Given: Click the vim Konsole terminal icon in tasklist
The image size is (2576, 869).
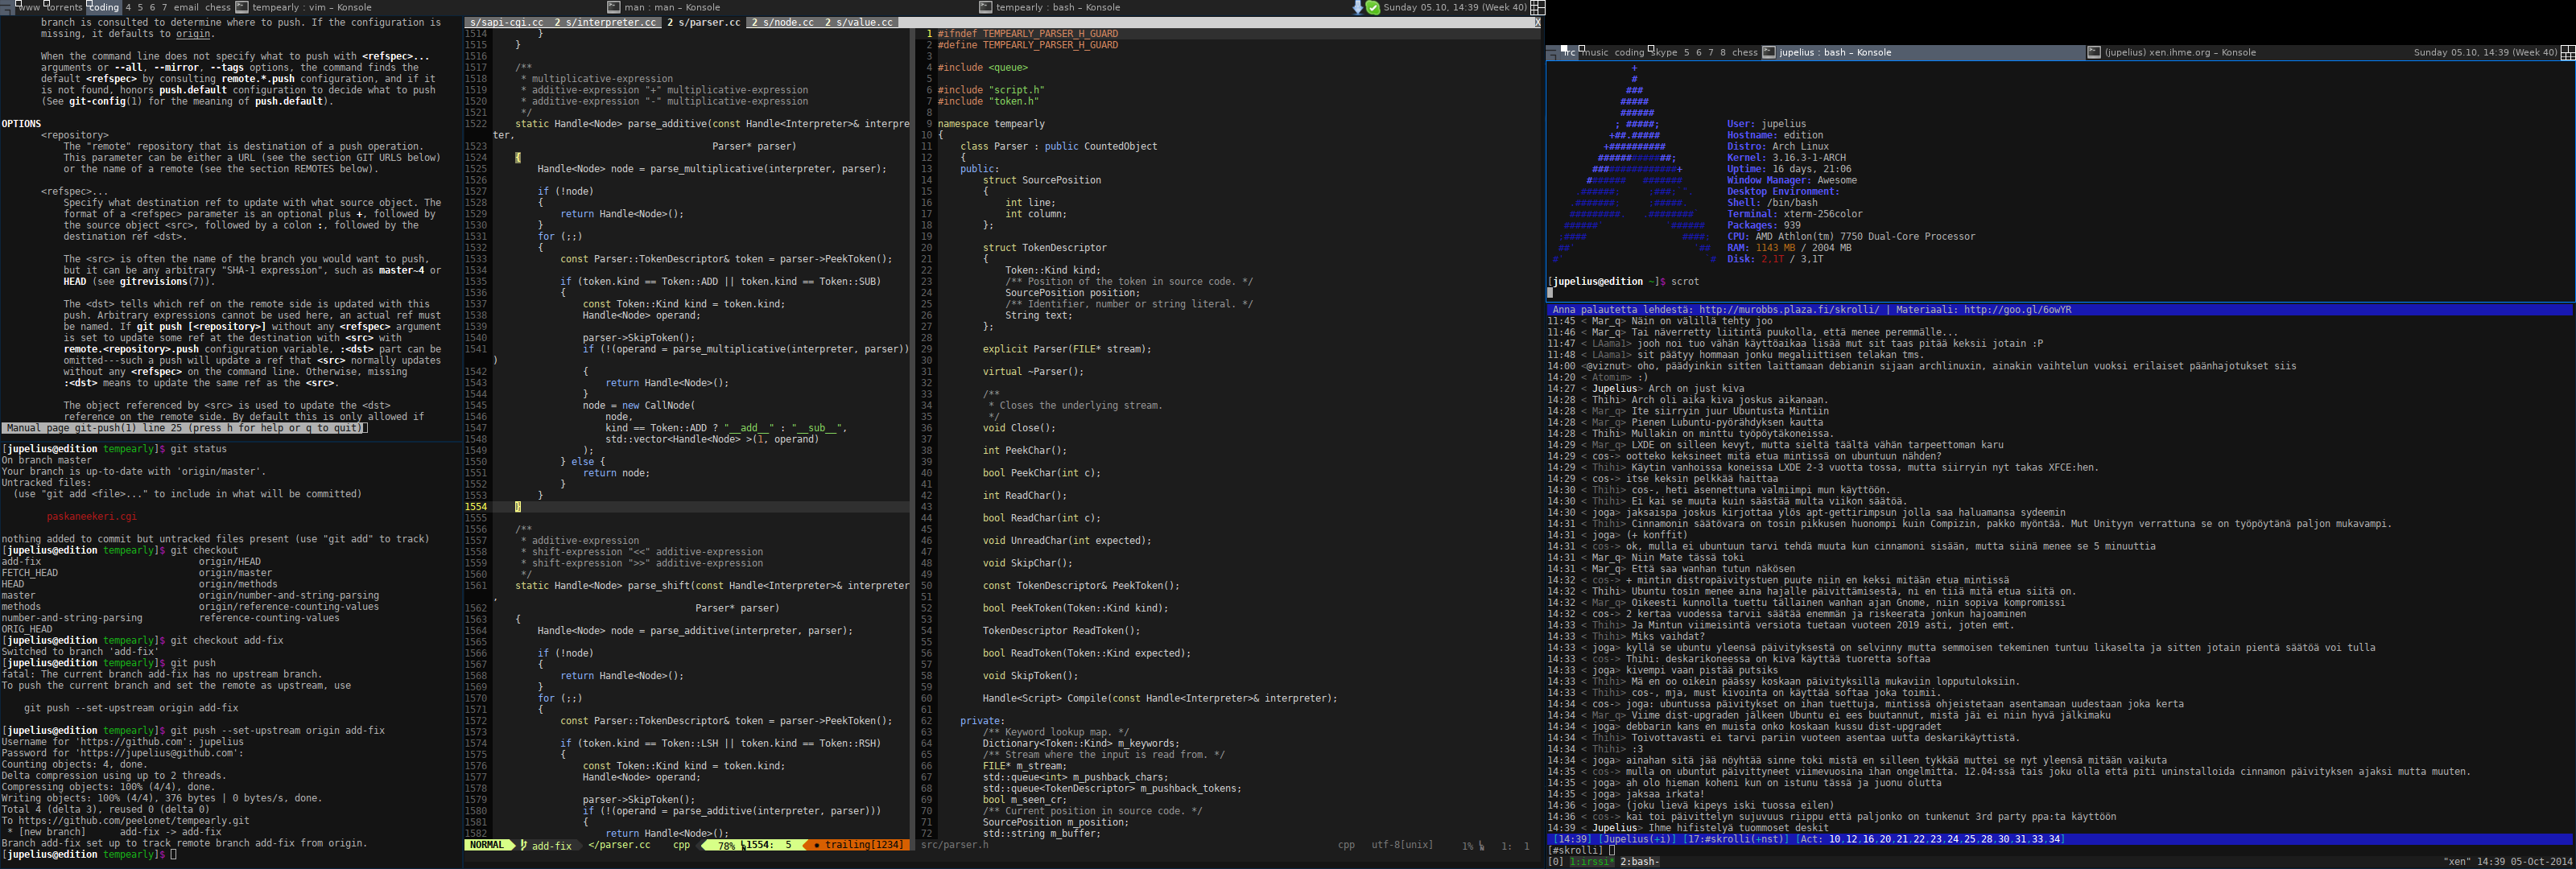Looking at the screenshot, I should (241, 7).
